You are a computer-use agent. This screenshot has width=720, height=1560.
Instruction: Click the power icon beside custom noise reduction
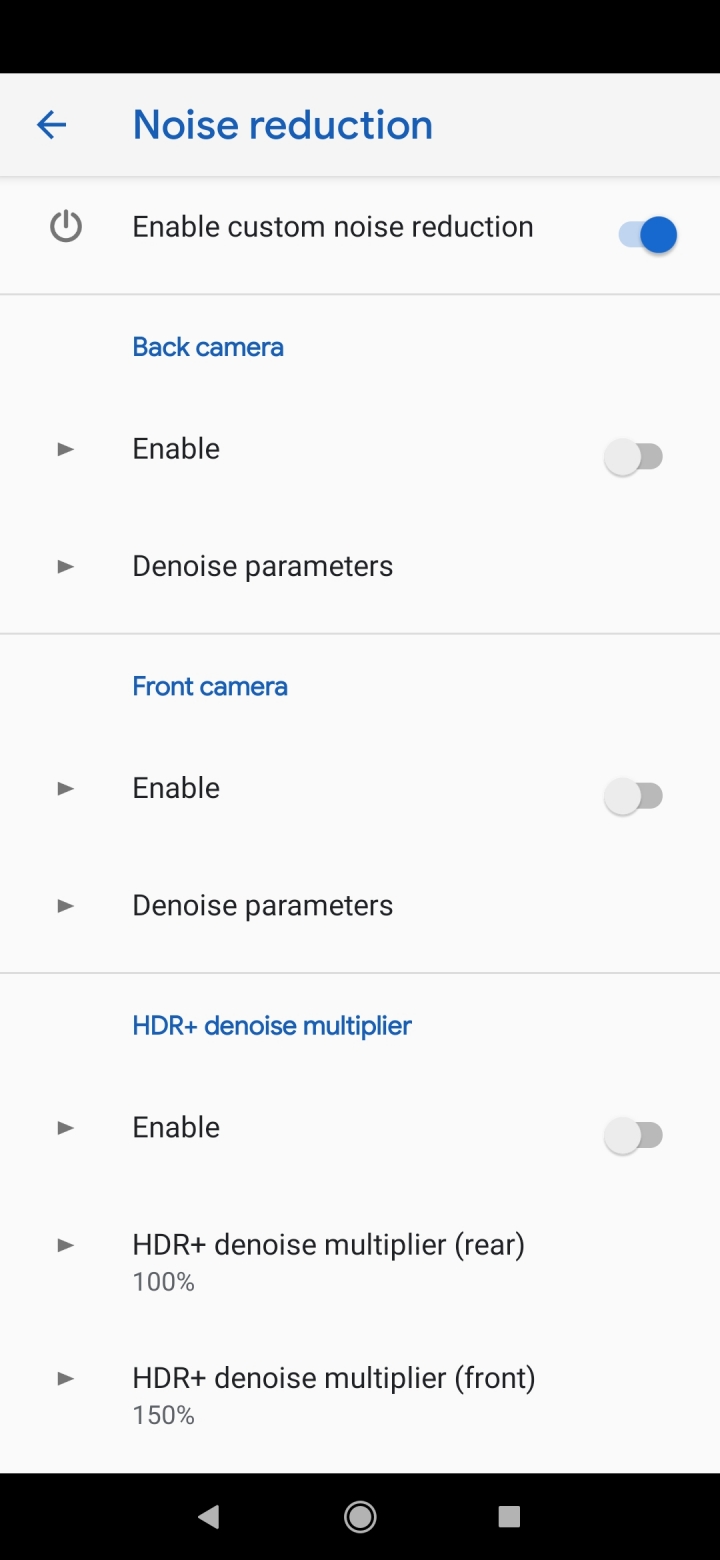point(66,227)
